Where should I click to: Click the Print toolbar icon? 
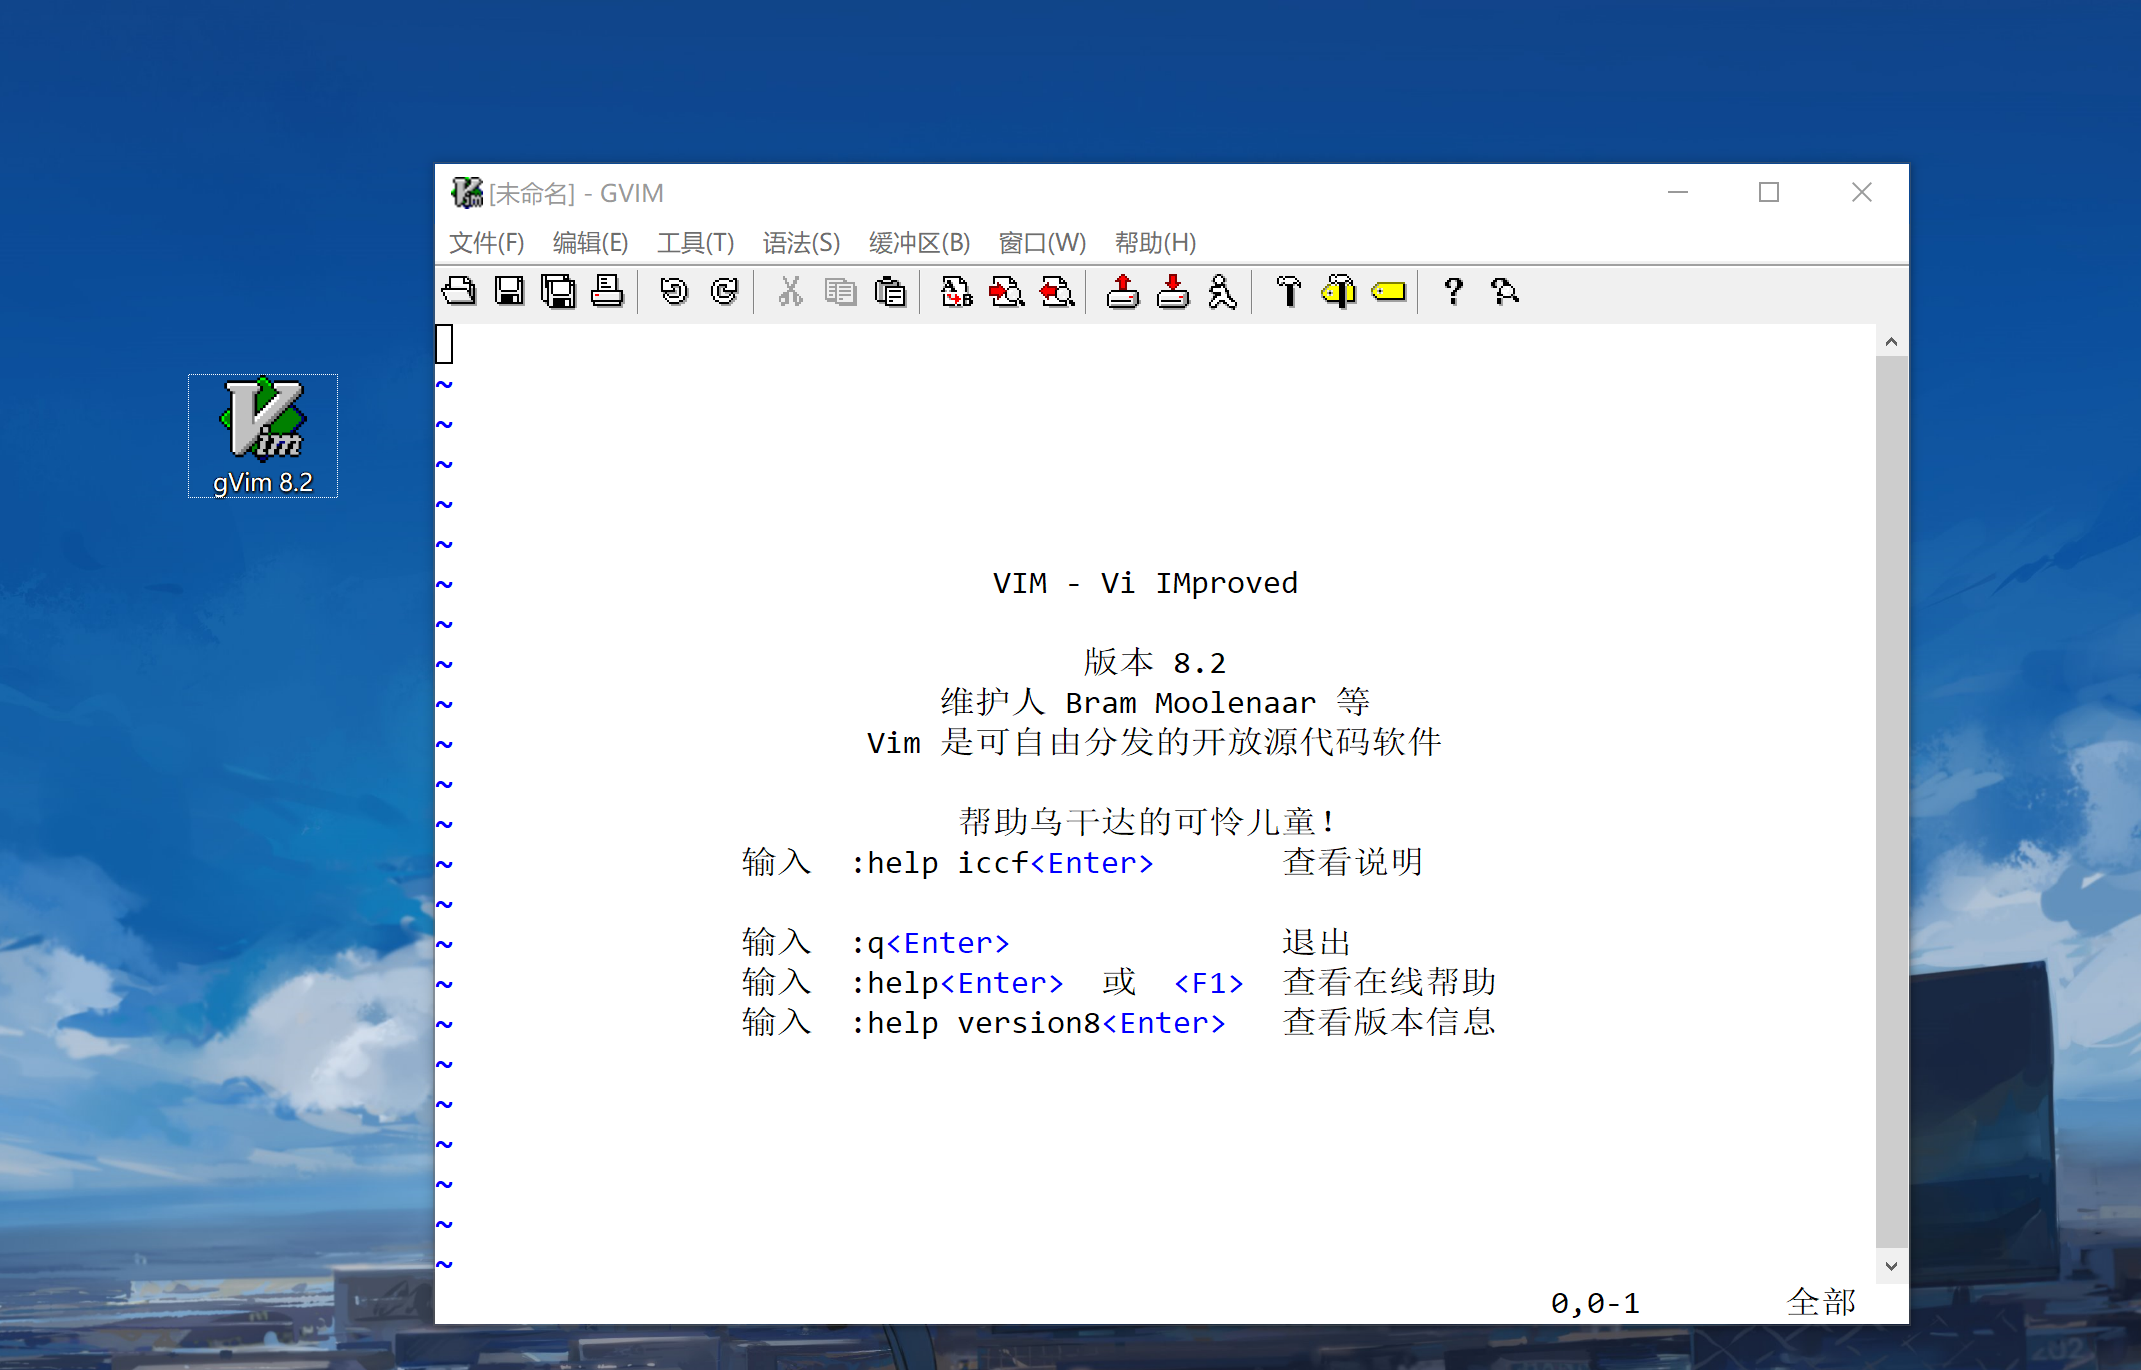coord(607,291)
